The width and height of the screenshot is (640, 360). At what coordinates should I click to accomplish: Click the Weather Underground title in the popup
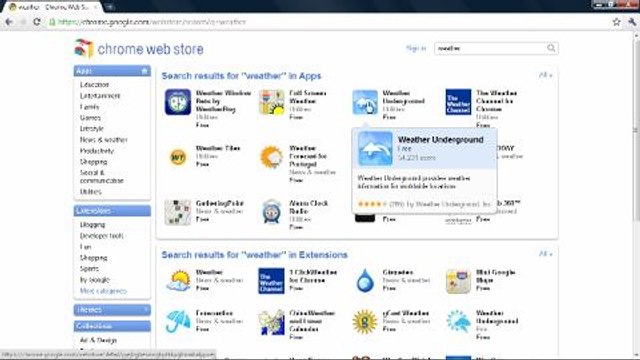[440, 140]
